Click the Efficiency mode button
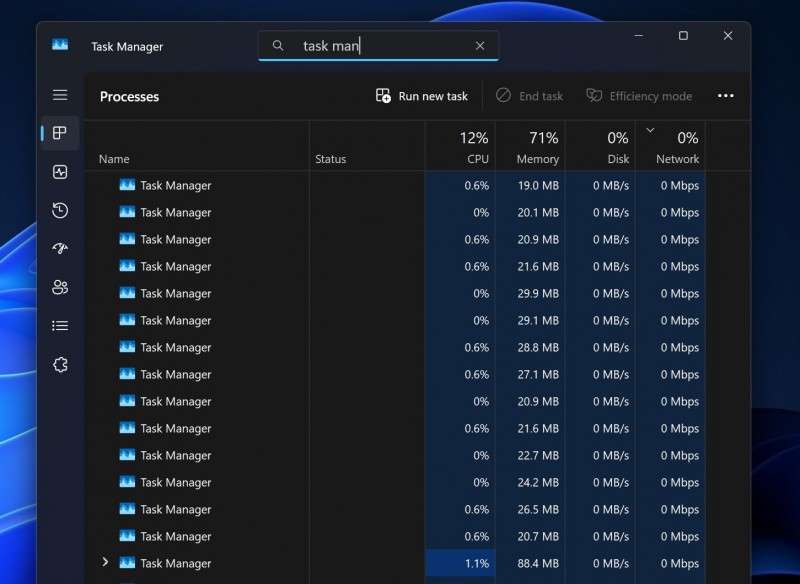 coord(639,96)
